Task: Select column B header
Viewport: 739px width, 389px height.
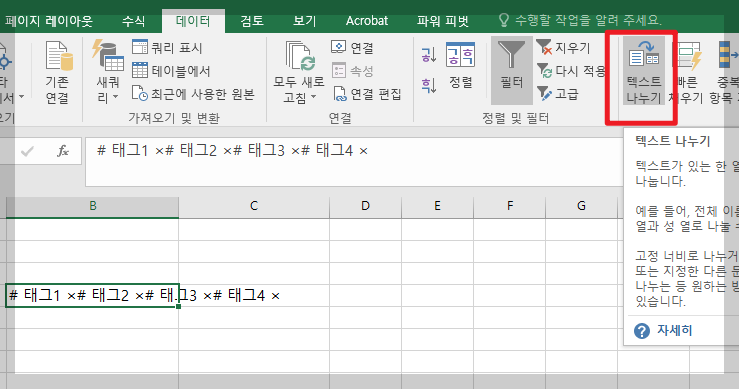Action: pyautogui.click(x=93, y=206)
